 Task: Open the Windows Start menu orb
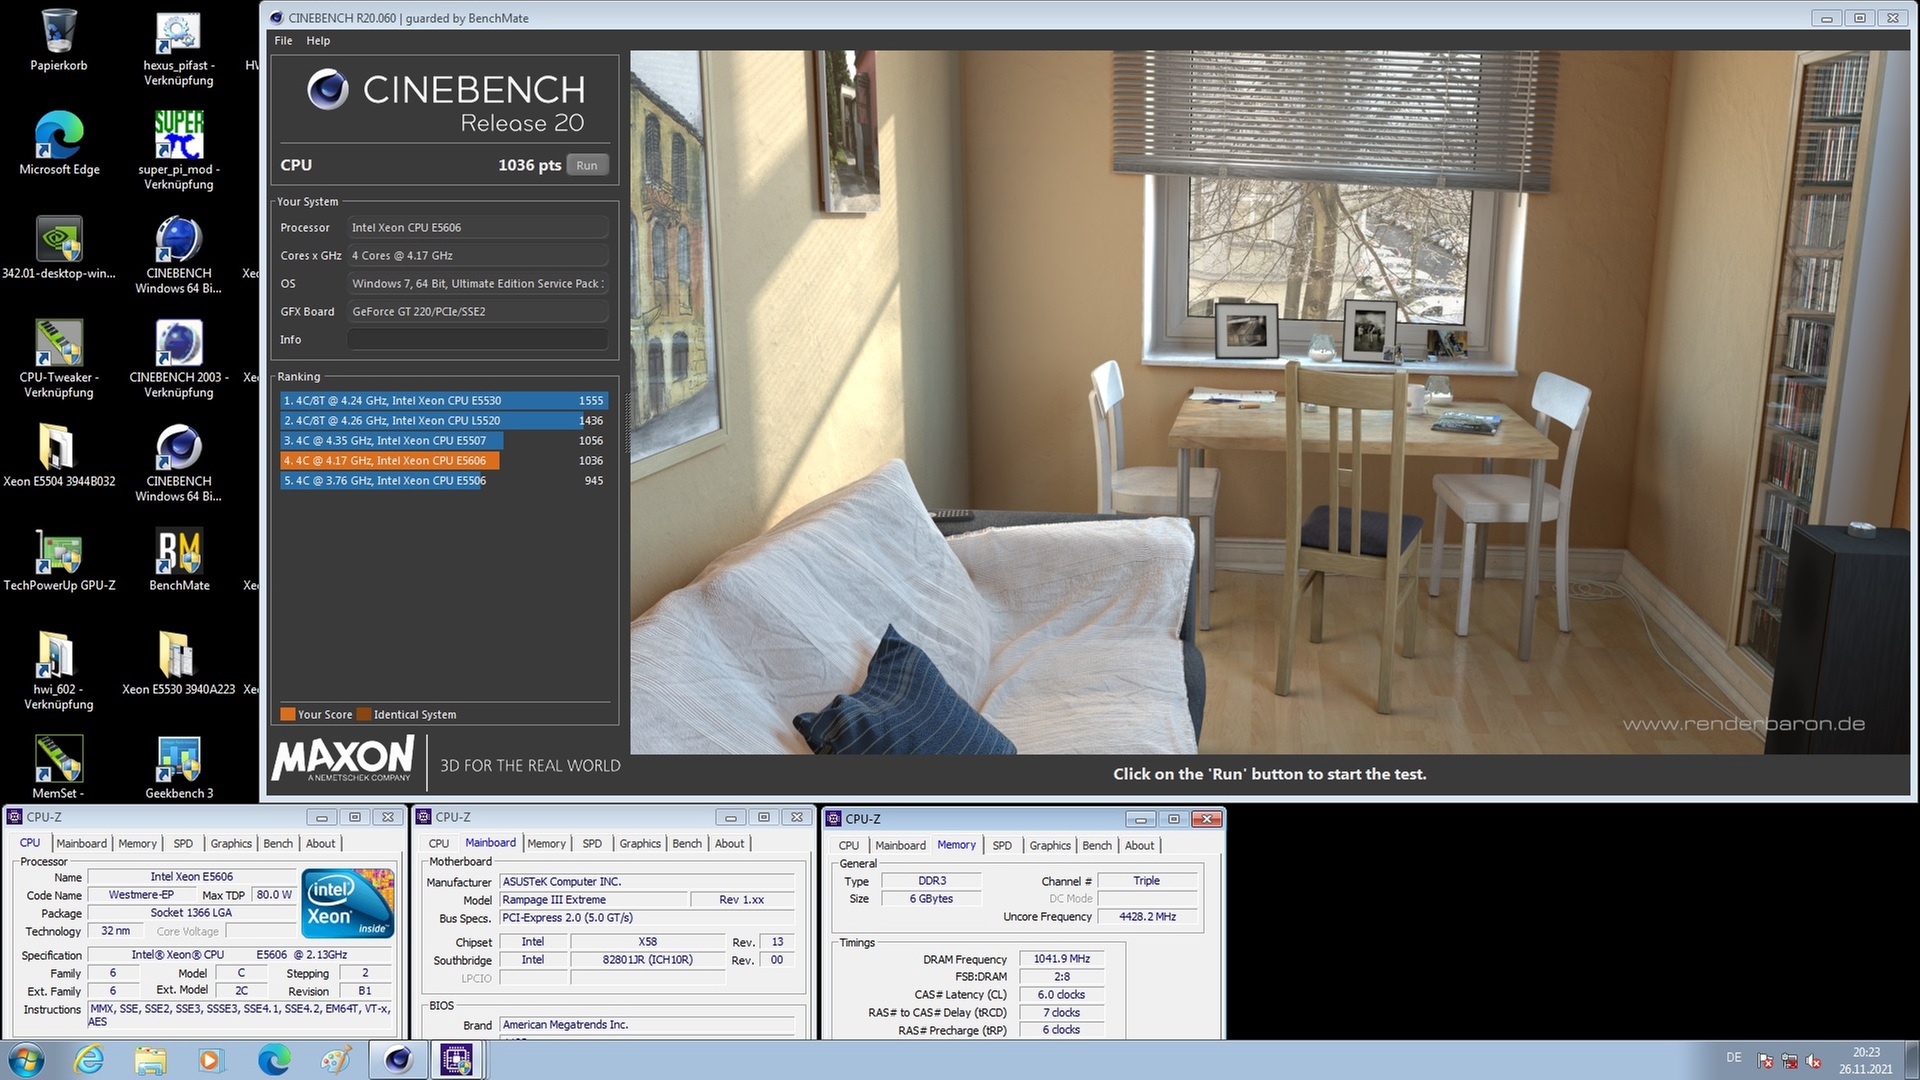tap(27, 1060)
